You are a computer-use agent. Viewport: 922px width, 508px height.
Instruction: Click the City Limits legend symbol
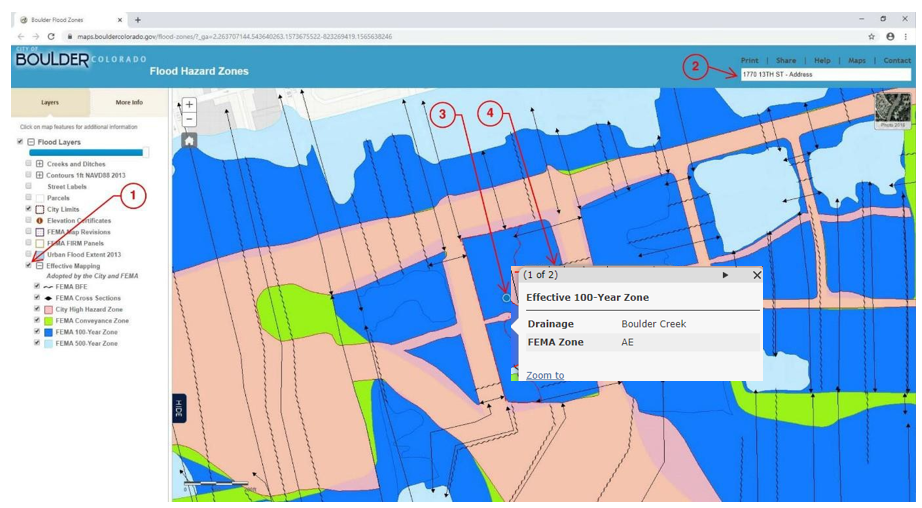click(40, 209)
